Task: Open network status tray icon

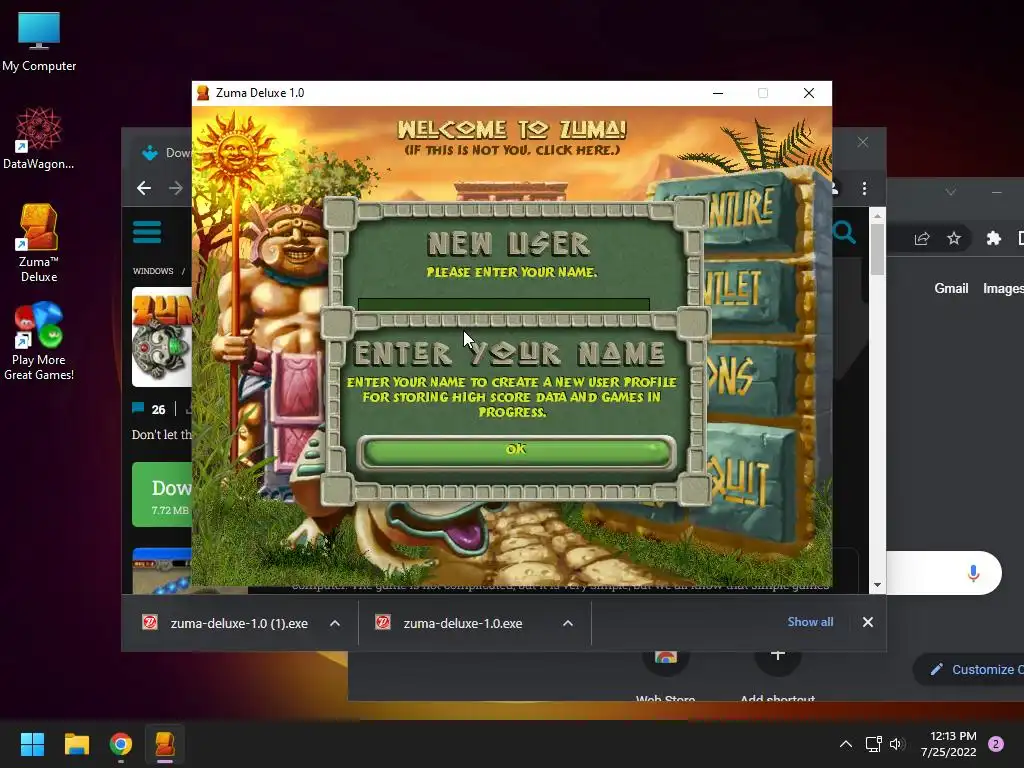Action: click(x=873, y=744)
